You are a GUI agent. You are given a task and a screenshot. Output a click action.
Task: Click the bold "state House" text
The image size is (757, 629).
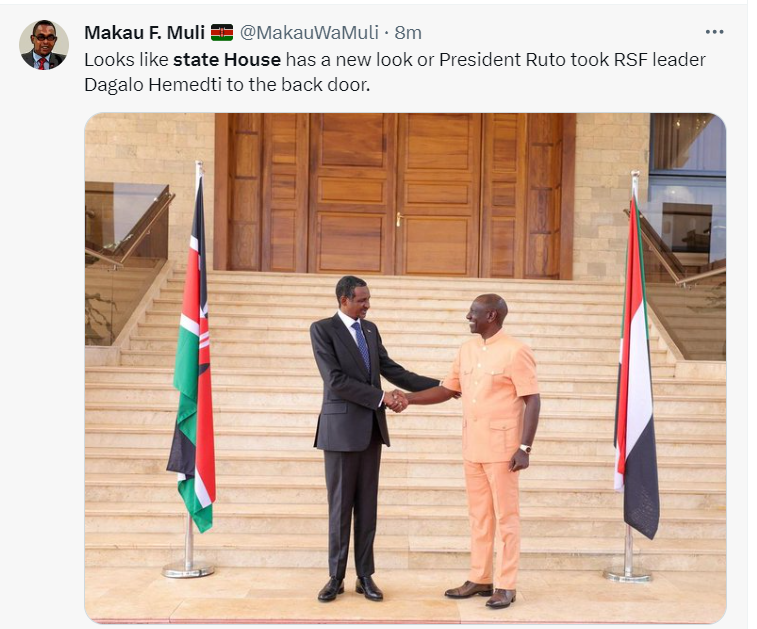(227, 60)
